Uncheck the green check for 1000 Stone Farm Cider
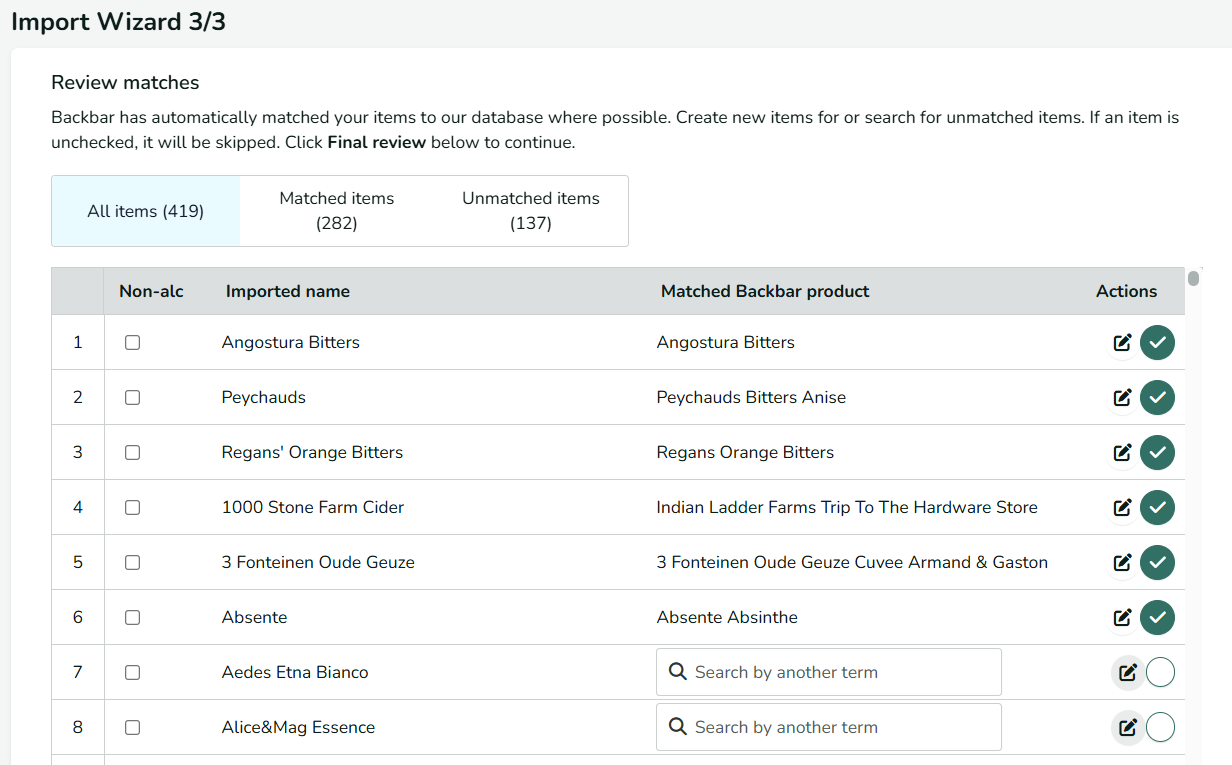Viewport: 1232px width, 765px height. [x=1158, y=508]
